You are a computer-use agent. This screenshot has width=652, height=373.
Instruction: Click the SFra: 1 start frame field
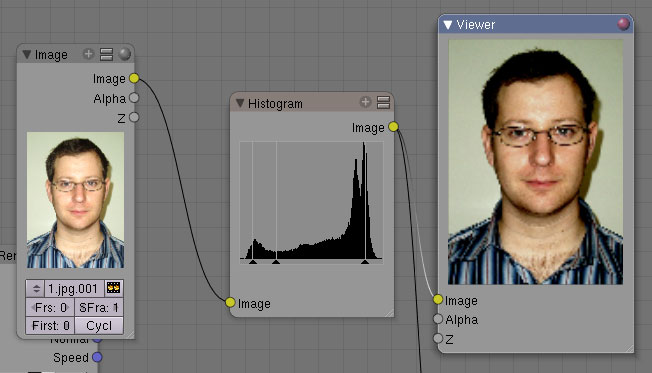click(x=99, y=307)
